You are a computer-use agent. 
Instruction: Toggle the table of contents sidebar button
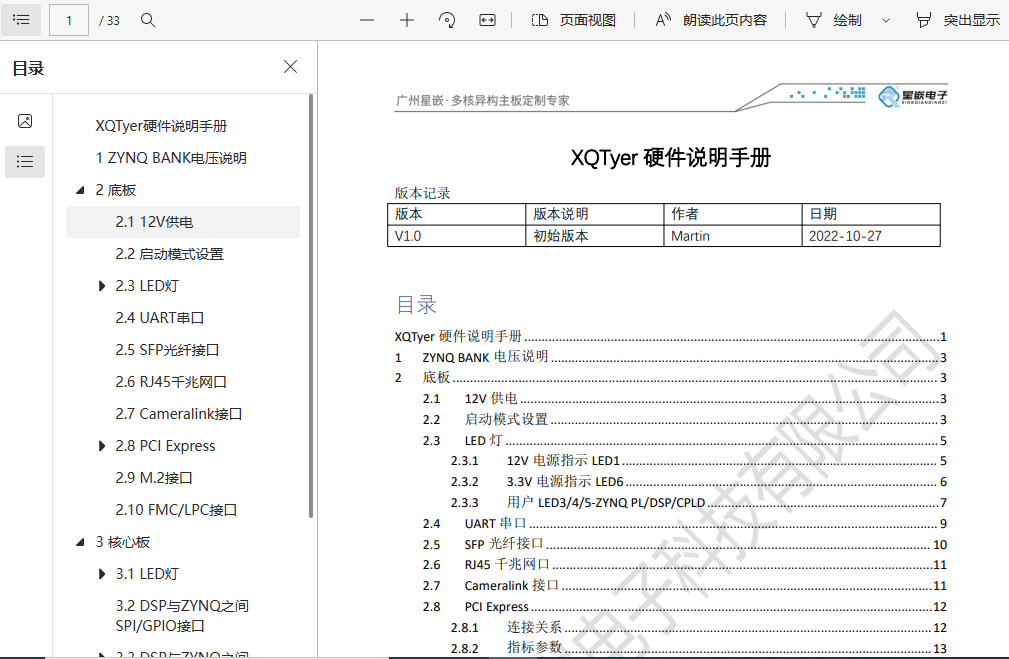click(21, 20)
